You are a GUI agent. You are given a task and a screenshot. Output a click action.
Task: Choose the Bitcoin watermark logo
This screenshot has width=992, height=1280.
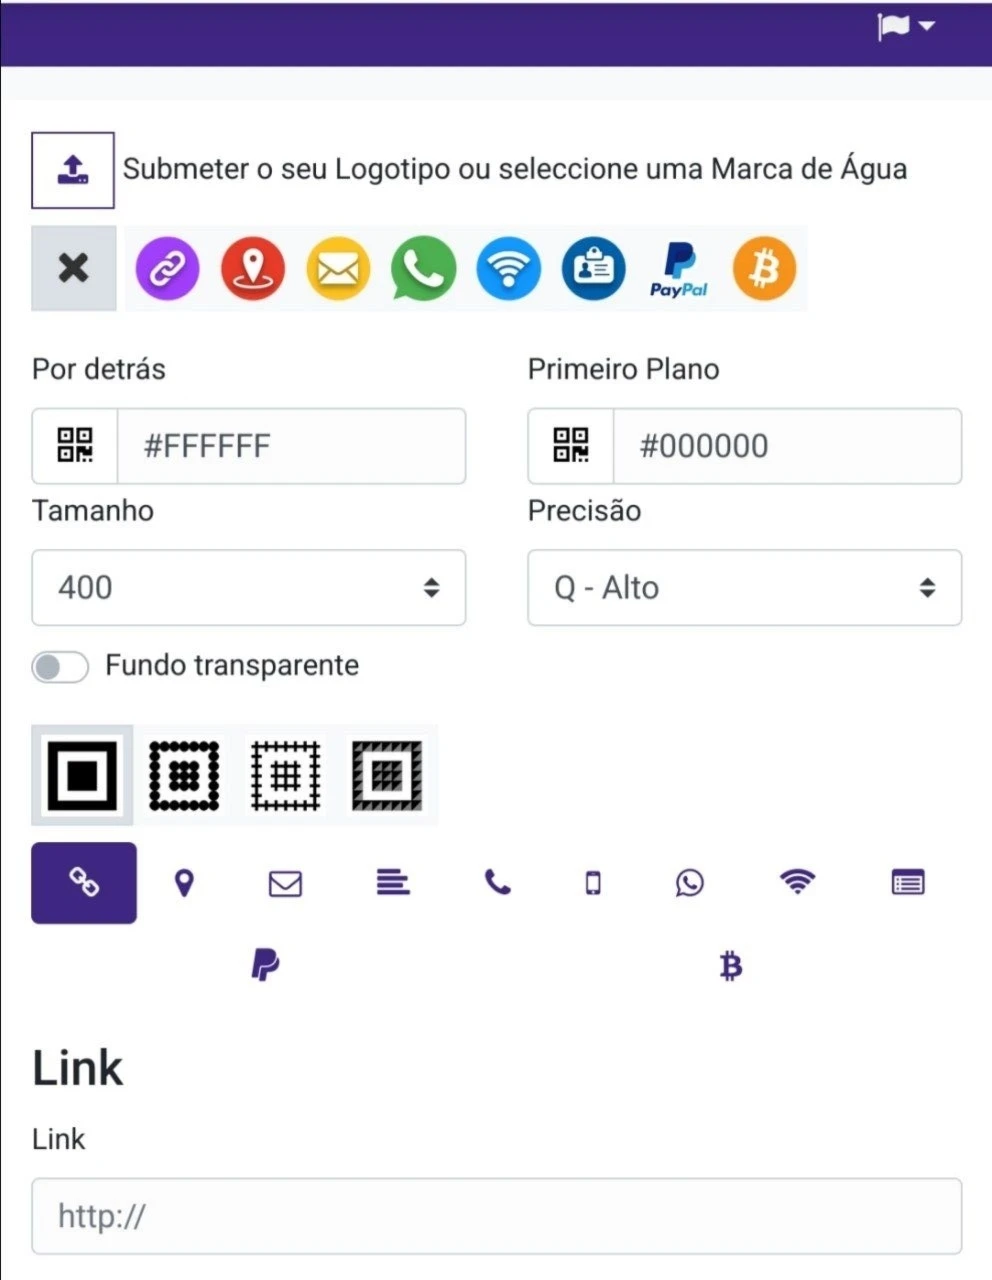(764, 268)
